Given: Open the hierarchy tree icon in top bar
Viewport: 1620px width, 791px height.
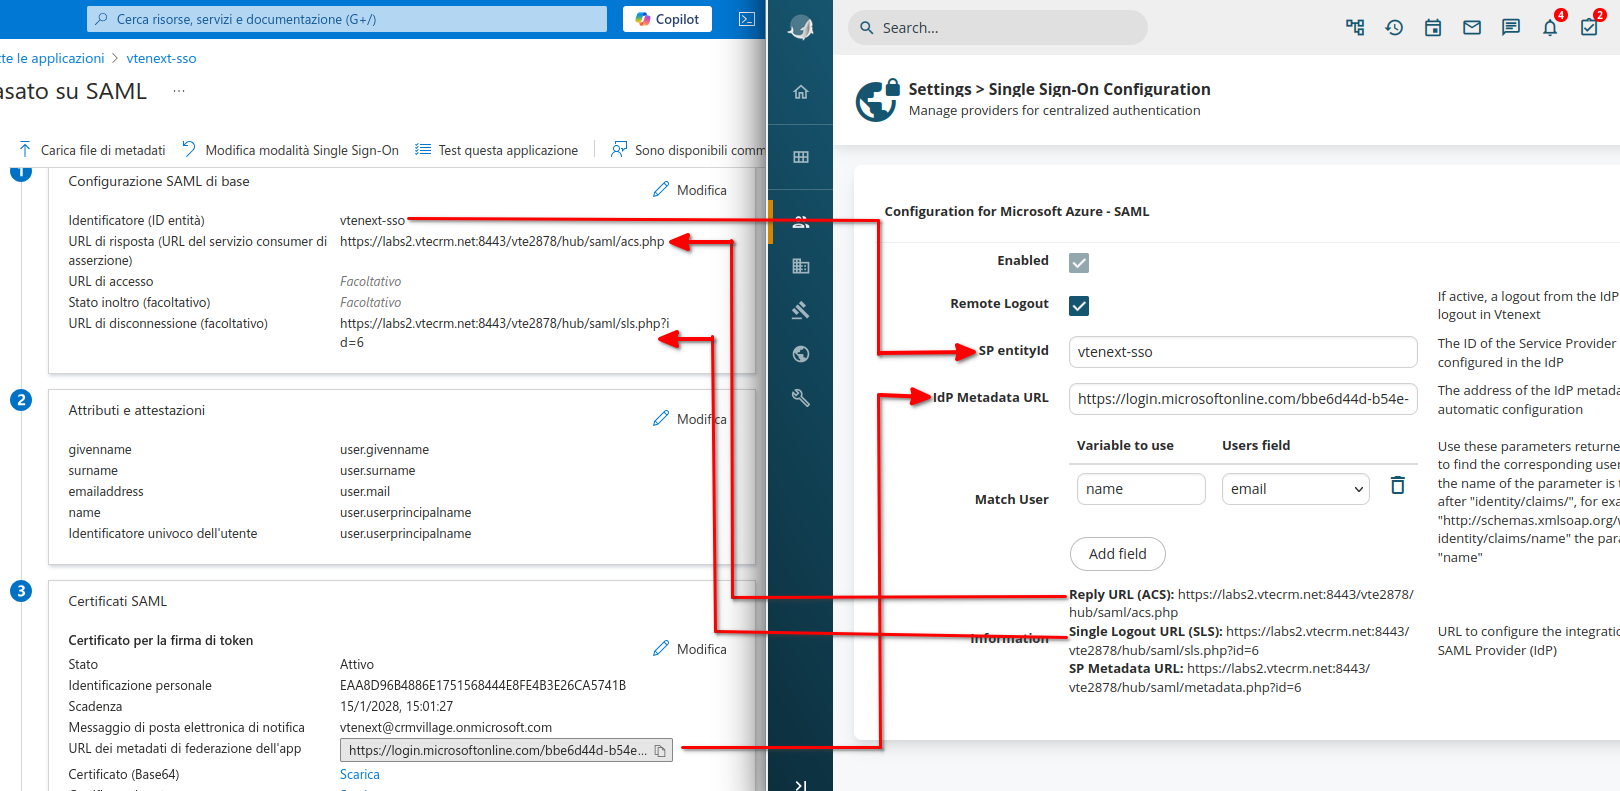Looking at the screenshot, I should (1355, 28).
